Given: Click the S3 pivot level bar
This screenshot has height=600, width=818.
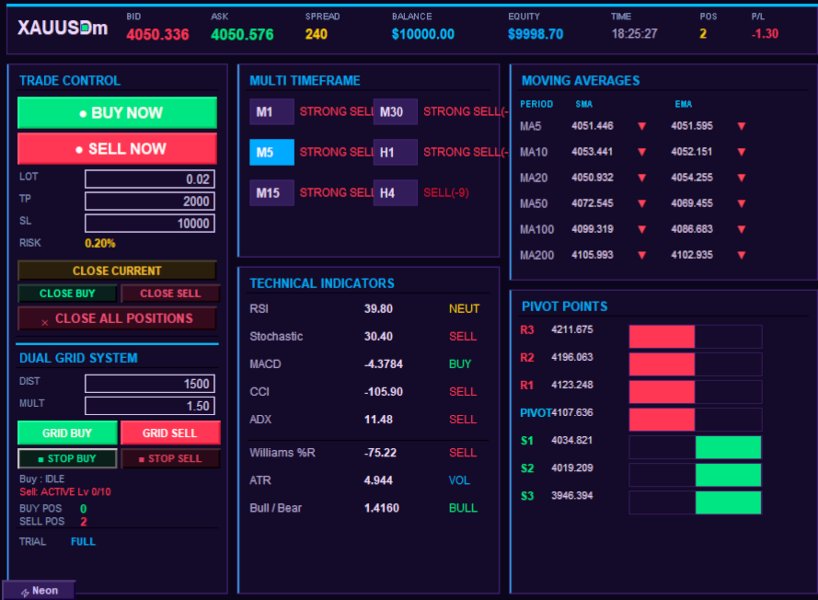Looking at the screenshot, I should (x=695, y=502).
